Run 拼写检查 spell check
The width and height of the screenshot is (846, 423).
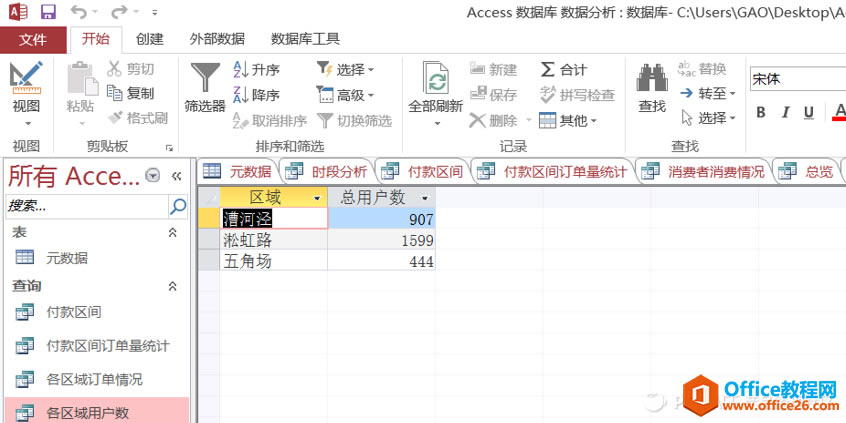[x=577, y=95]
